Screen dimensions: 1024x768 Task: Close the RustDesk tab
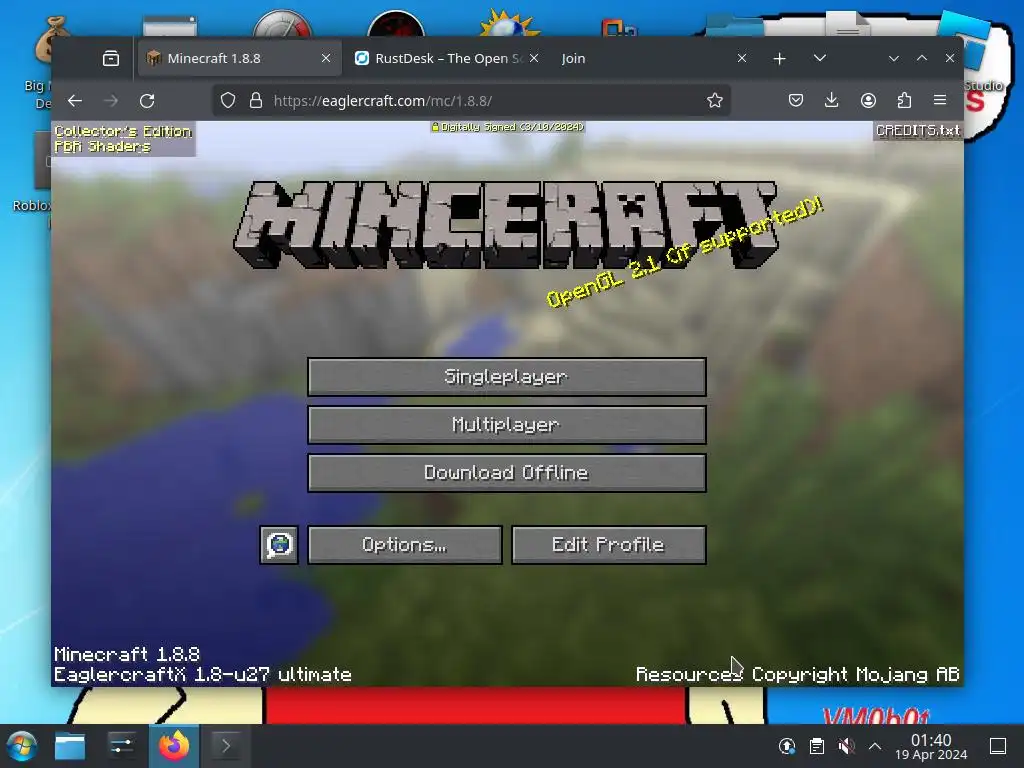point(534,58)
